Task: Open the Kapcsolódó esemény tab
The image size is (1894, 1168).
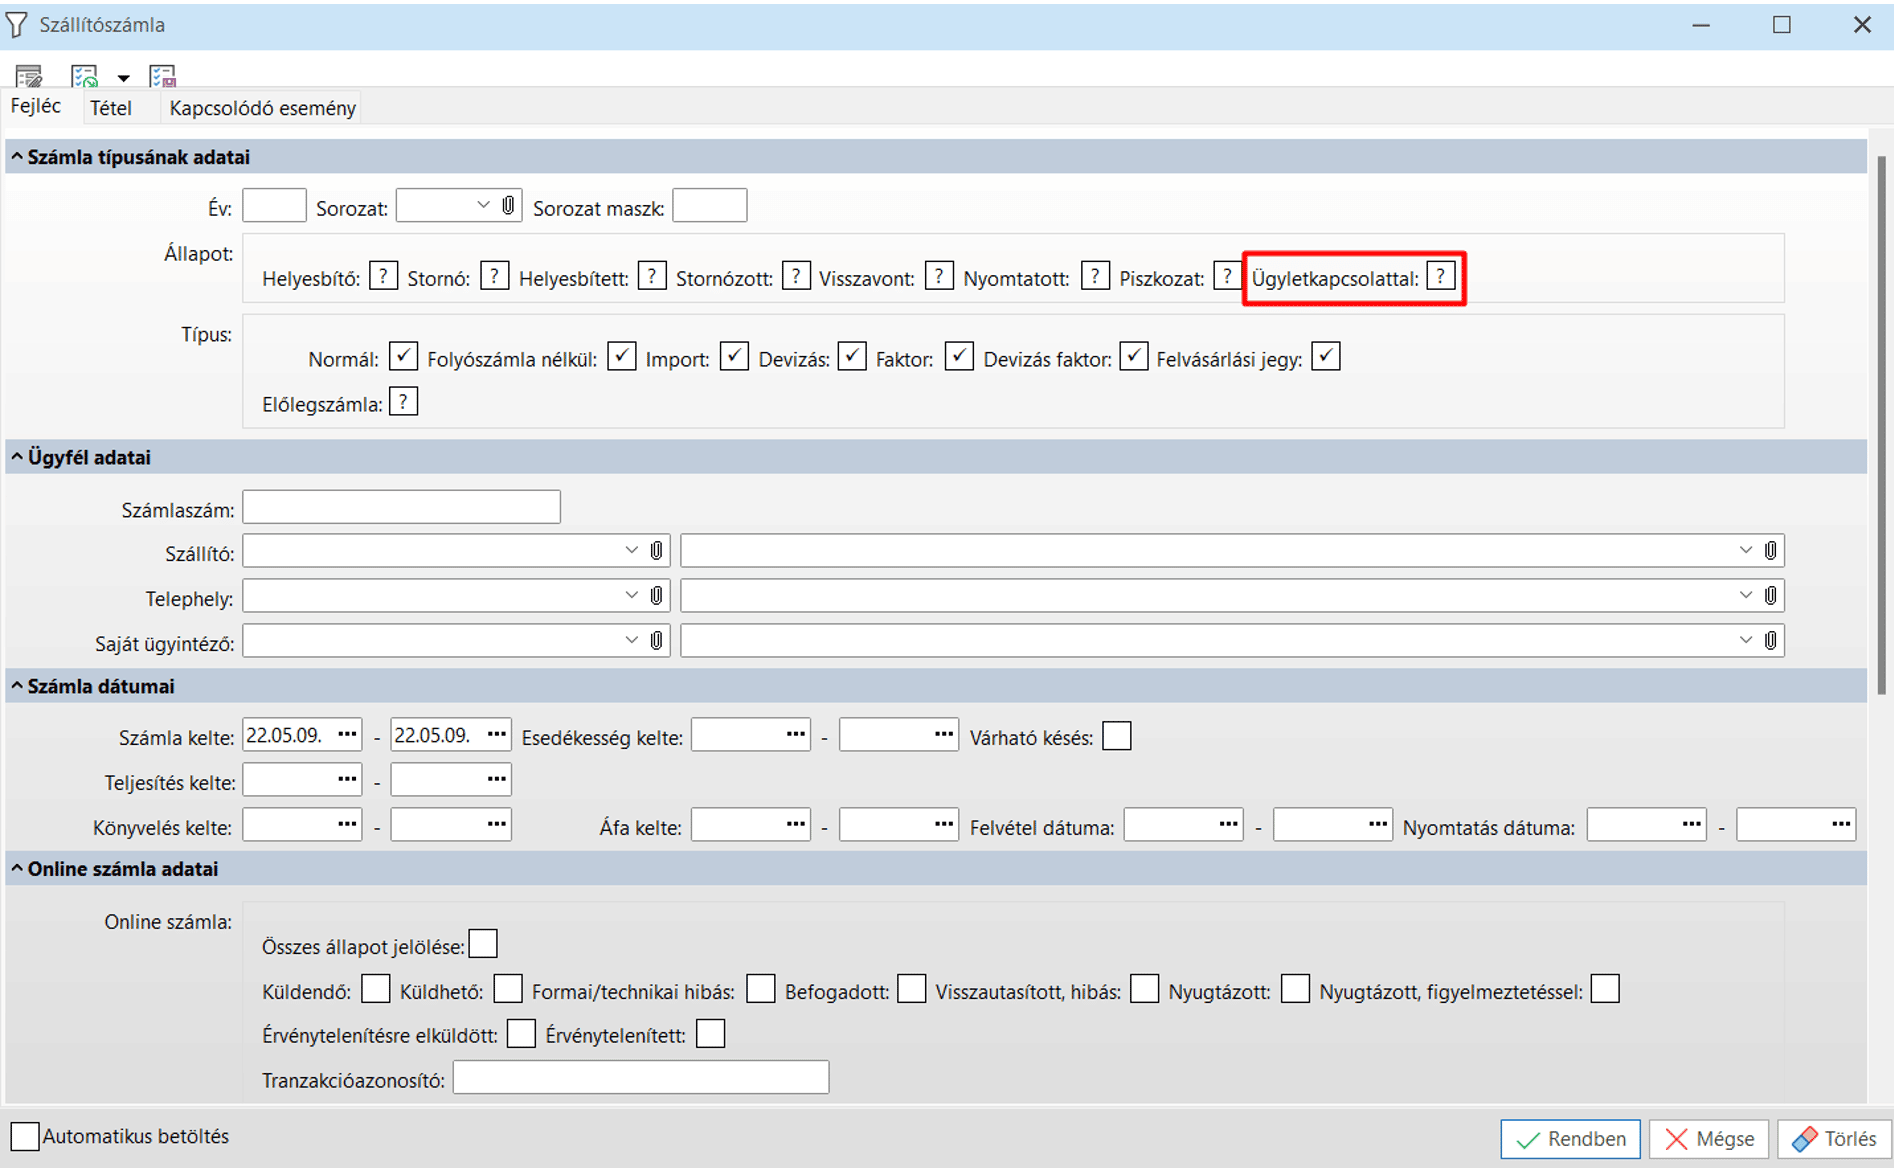Action: (262, 108)
